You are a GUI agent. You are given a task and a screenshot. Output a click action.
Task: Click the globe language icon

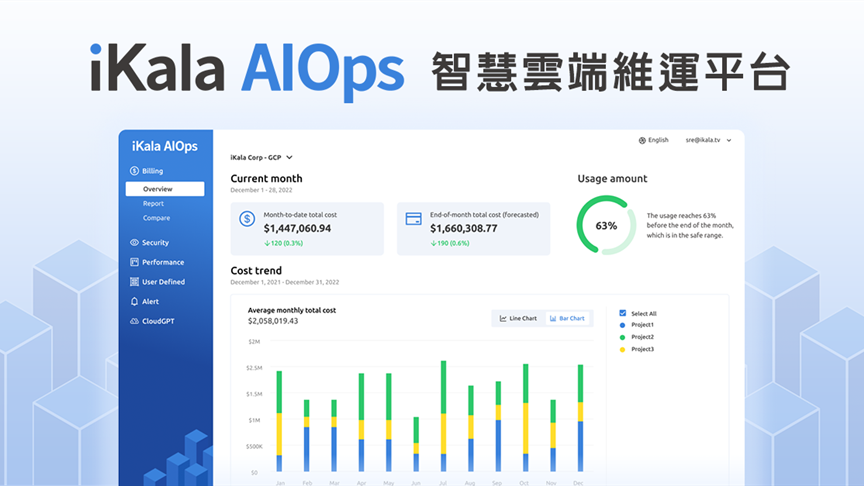(642, 141)
